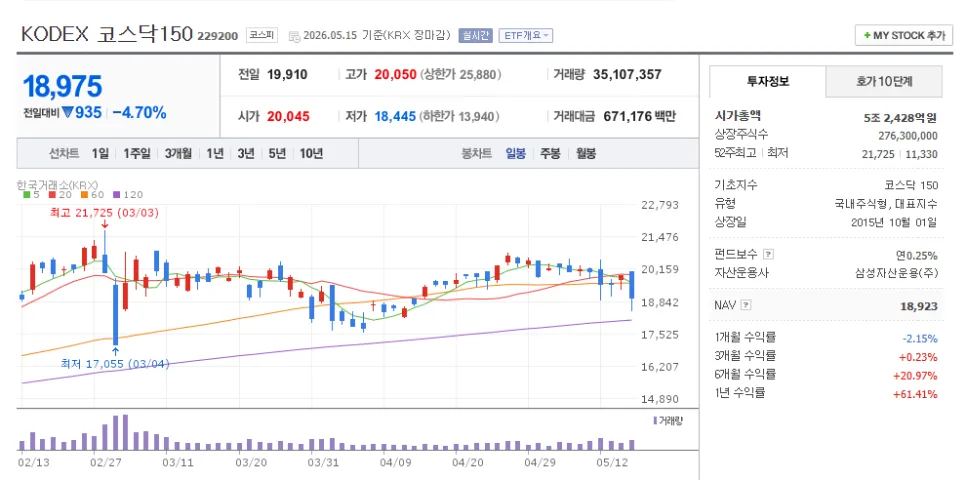This screenshot has height=480, width=966.
Task: Click the 상장주식수 value 276,300,000
Action: pos(907,136)
